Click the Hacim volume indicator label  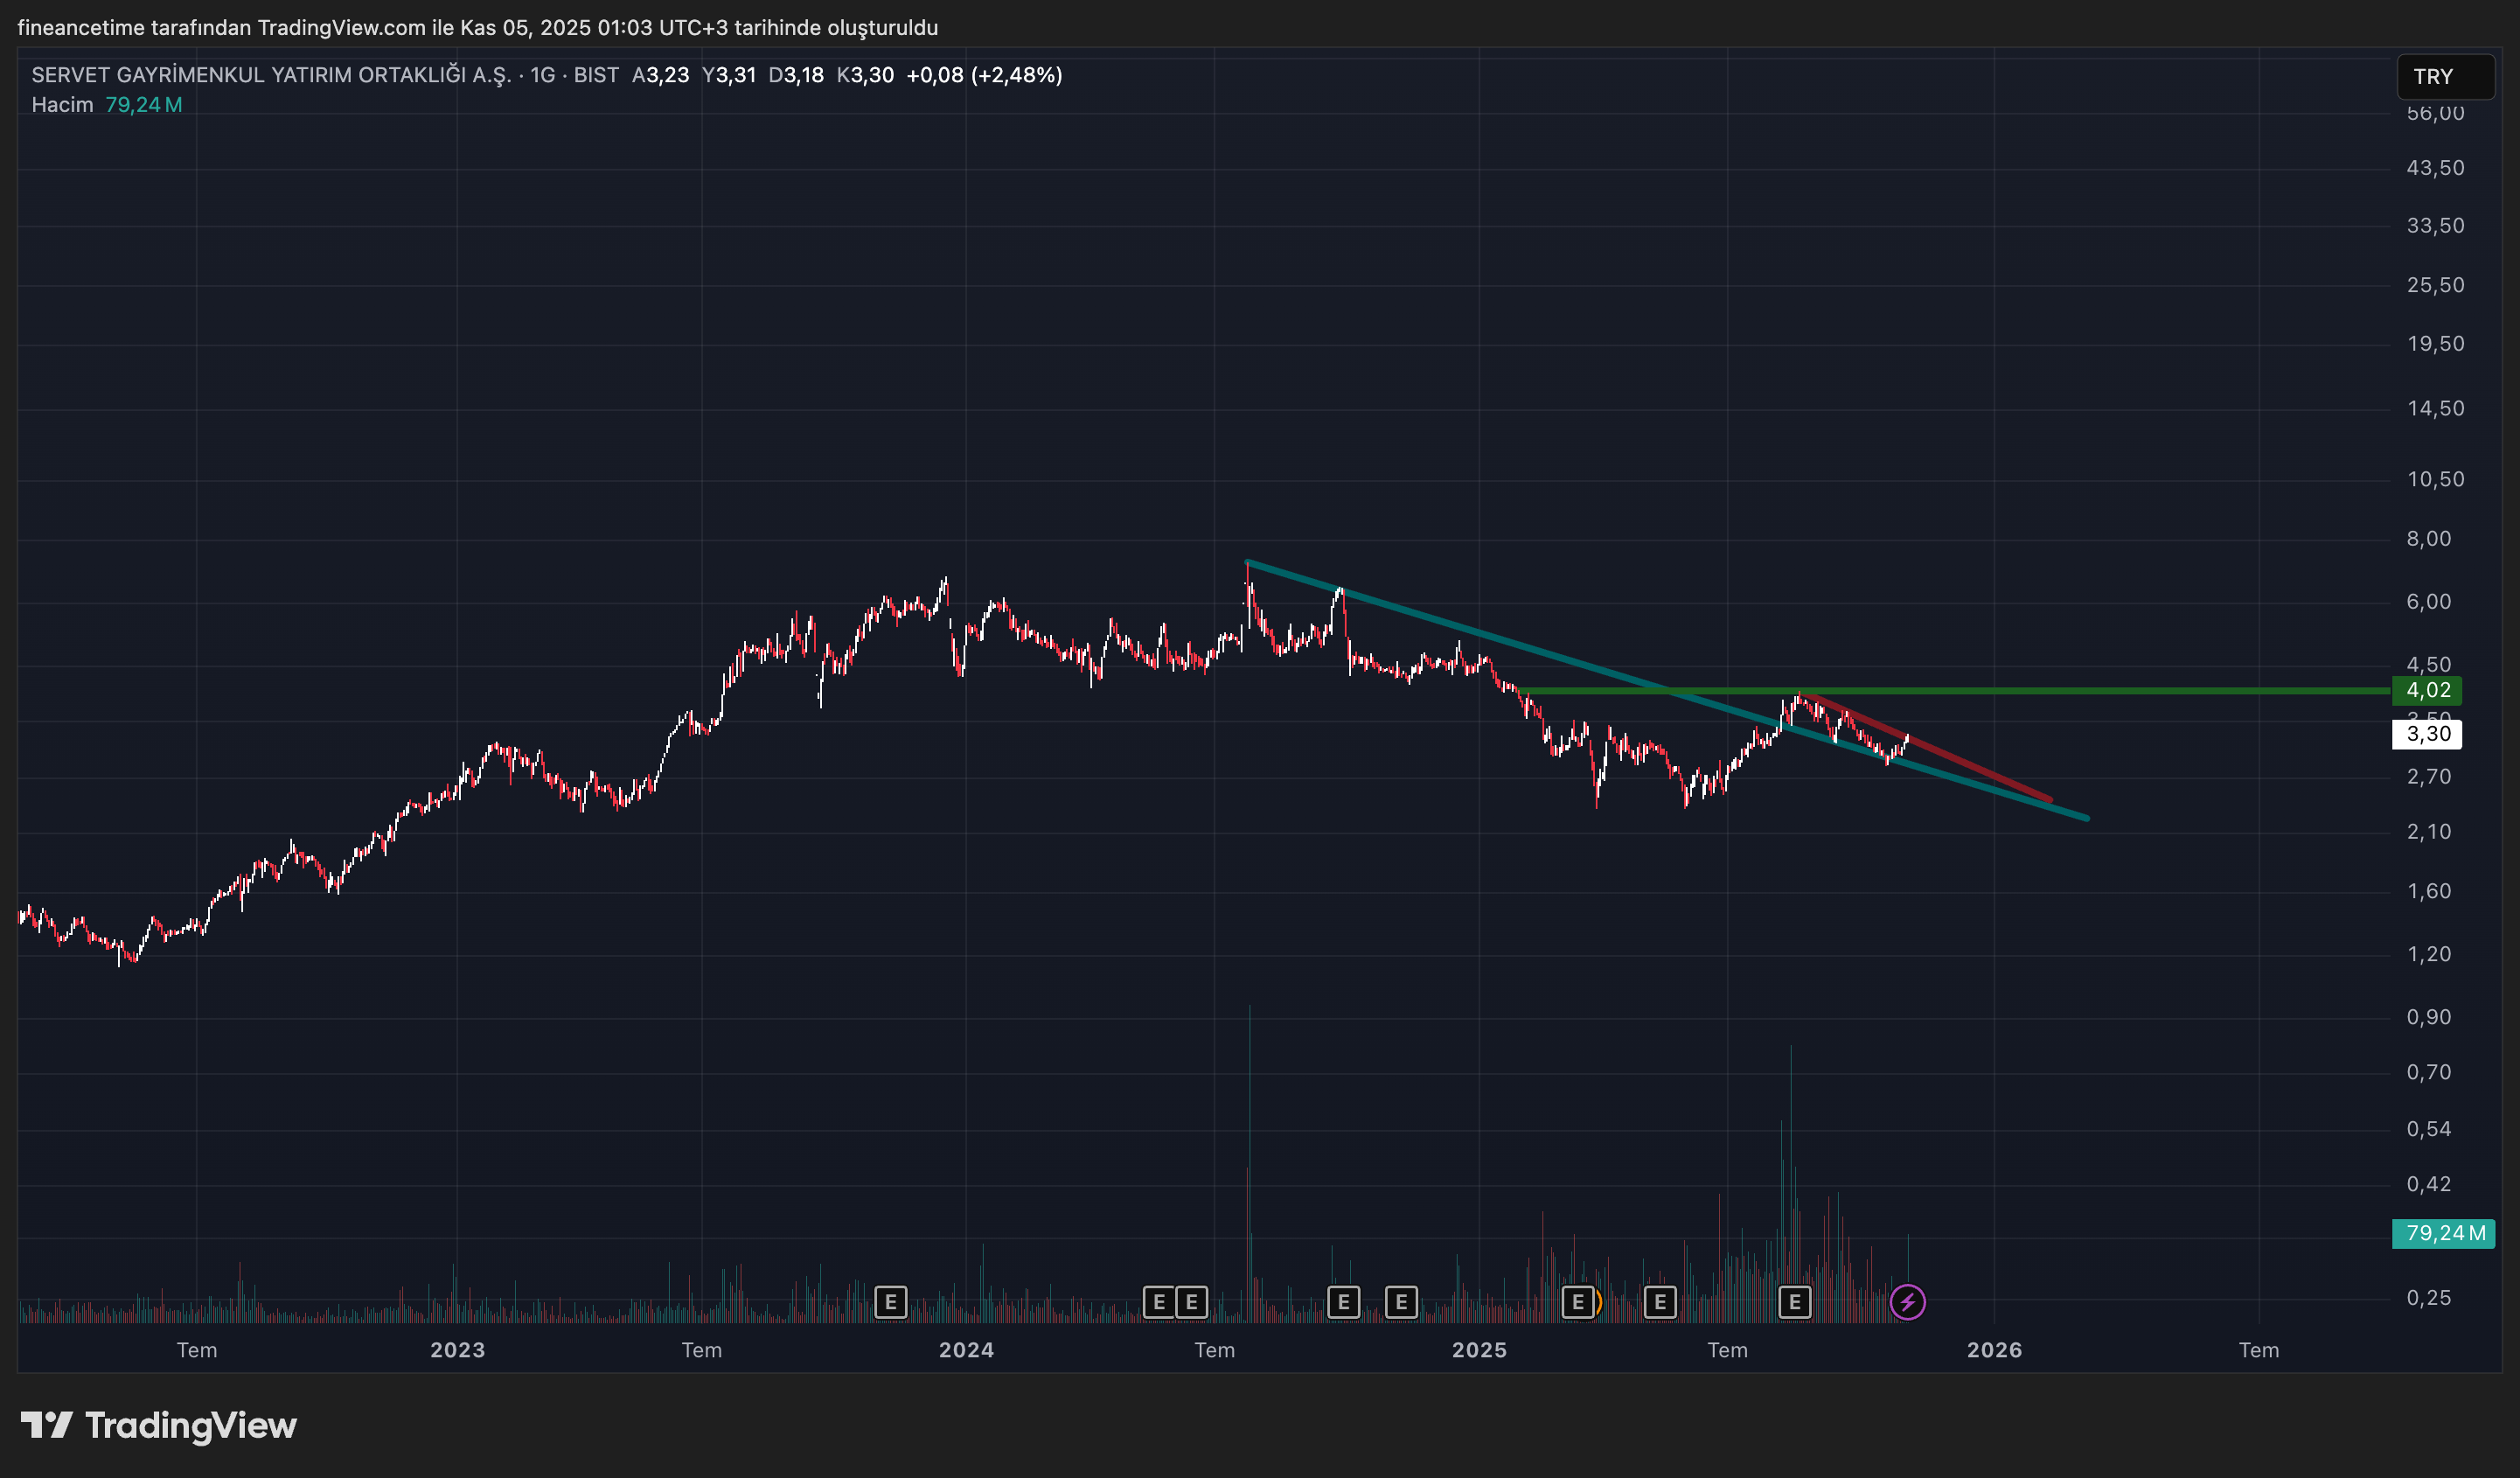[62, 105]
